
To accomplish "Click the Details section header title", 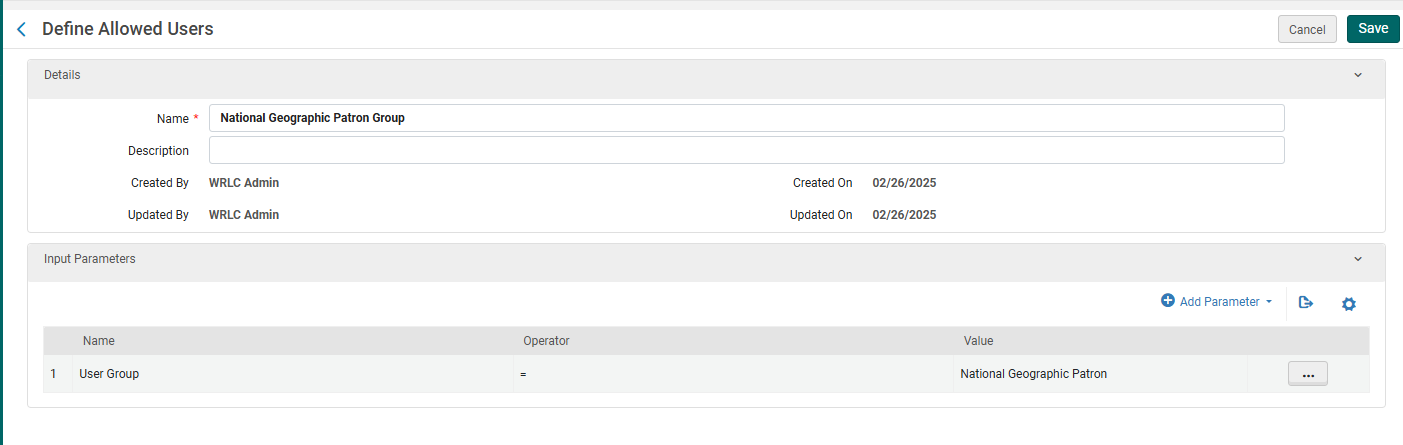I will click(x=62, y=75).
